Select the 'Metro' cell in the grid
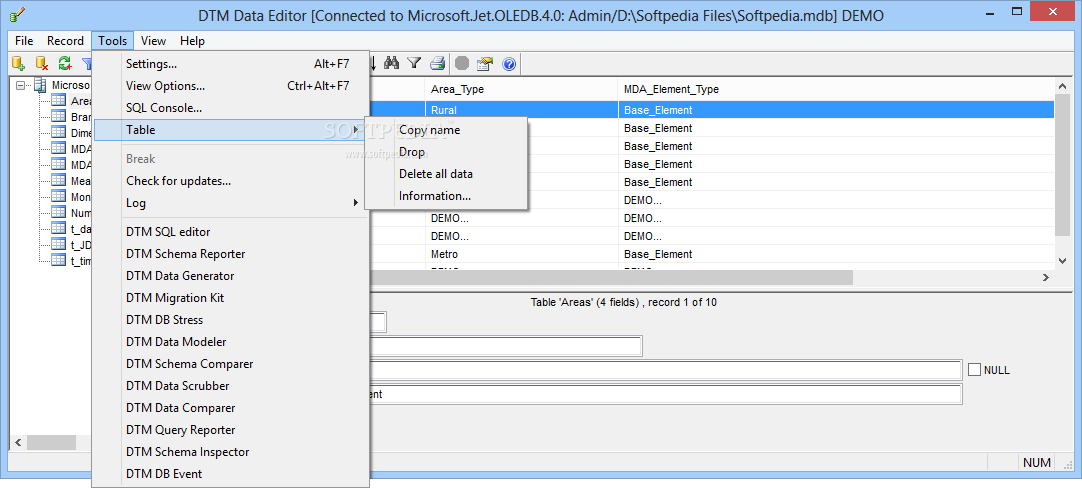 coord(522,254)
